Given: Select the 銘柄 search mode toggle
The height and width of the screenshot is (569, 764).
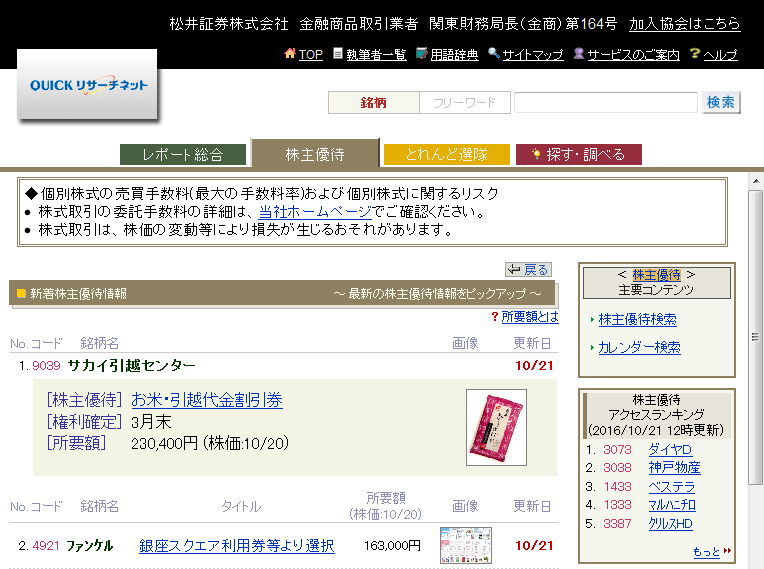Looking at the screenshot, I should pyautogui.click(x=373, y=102).
